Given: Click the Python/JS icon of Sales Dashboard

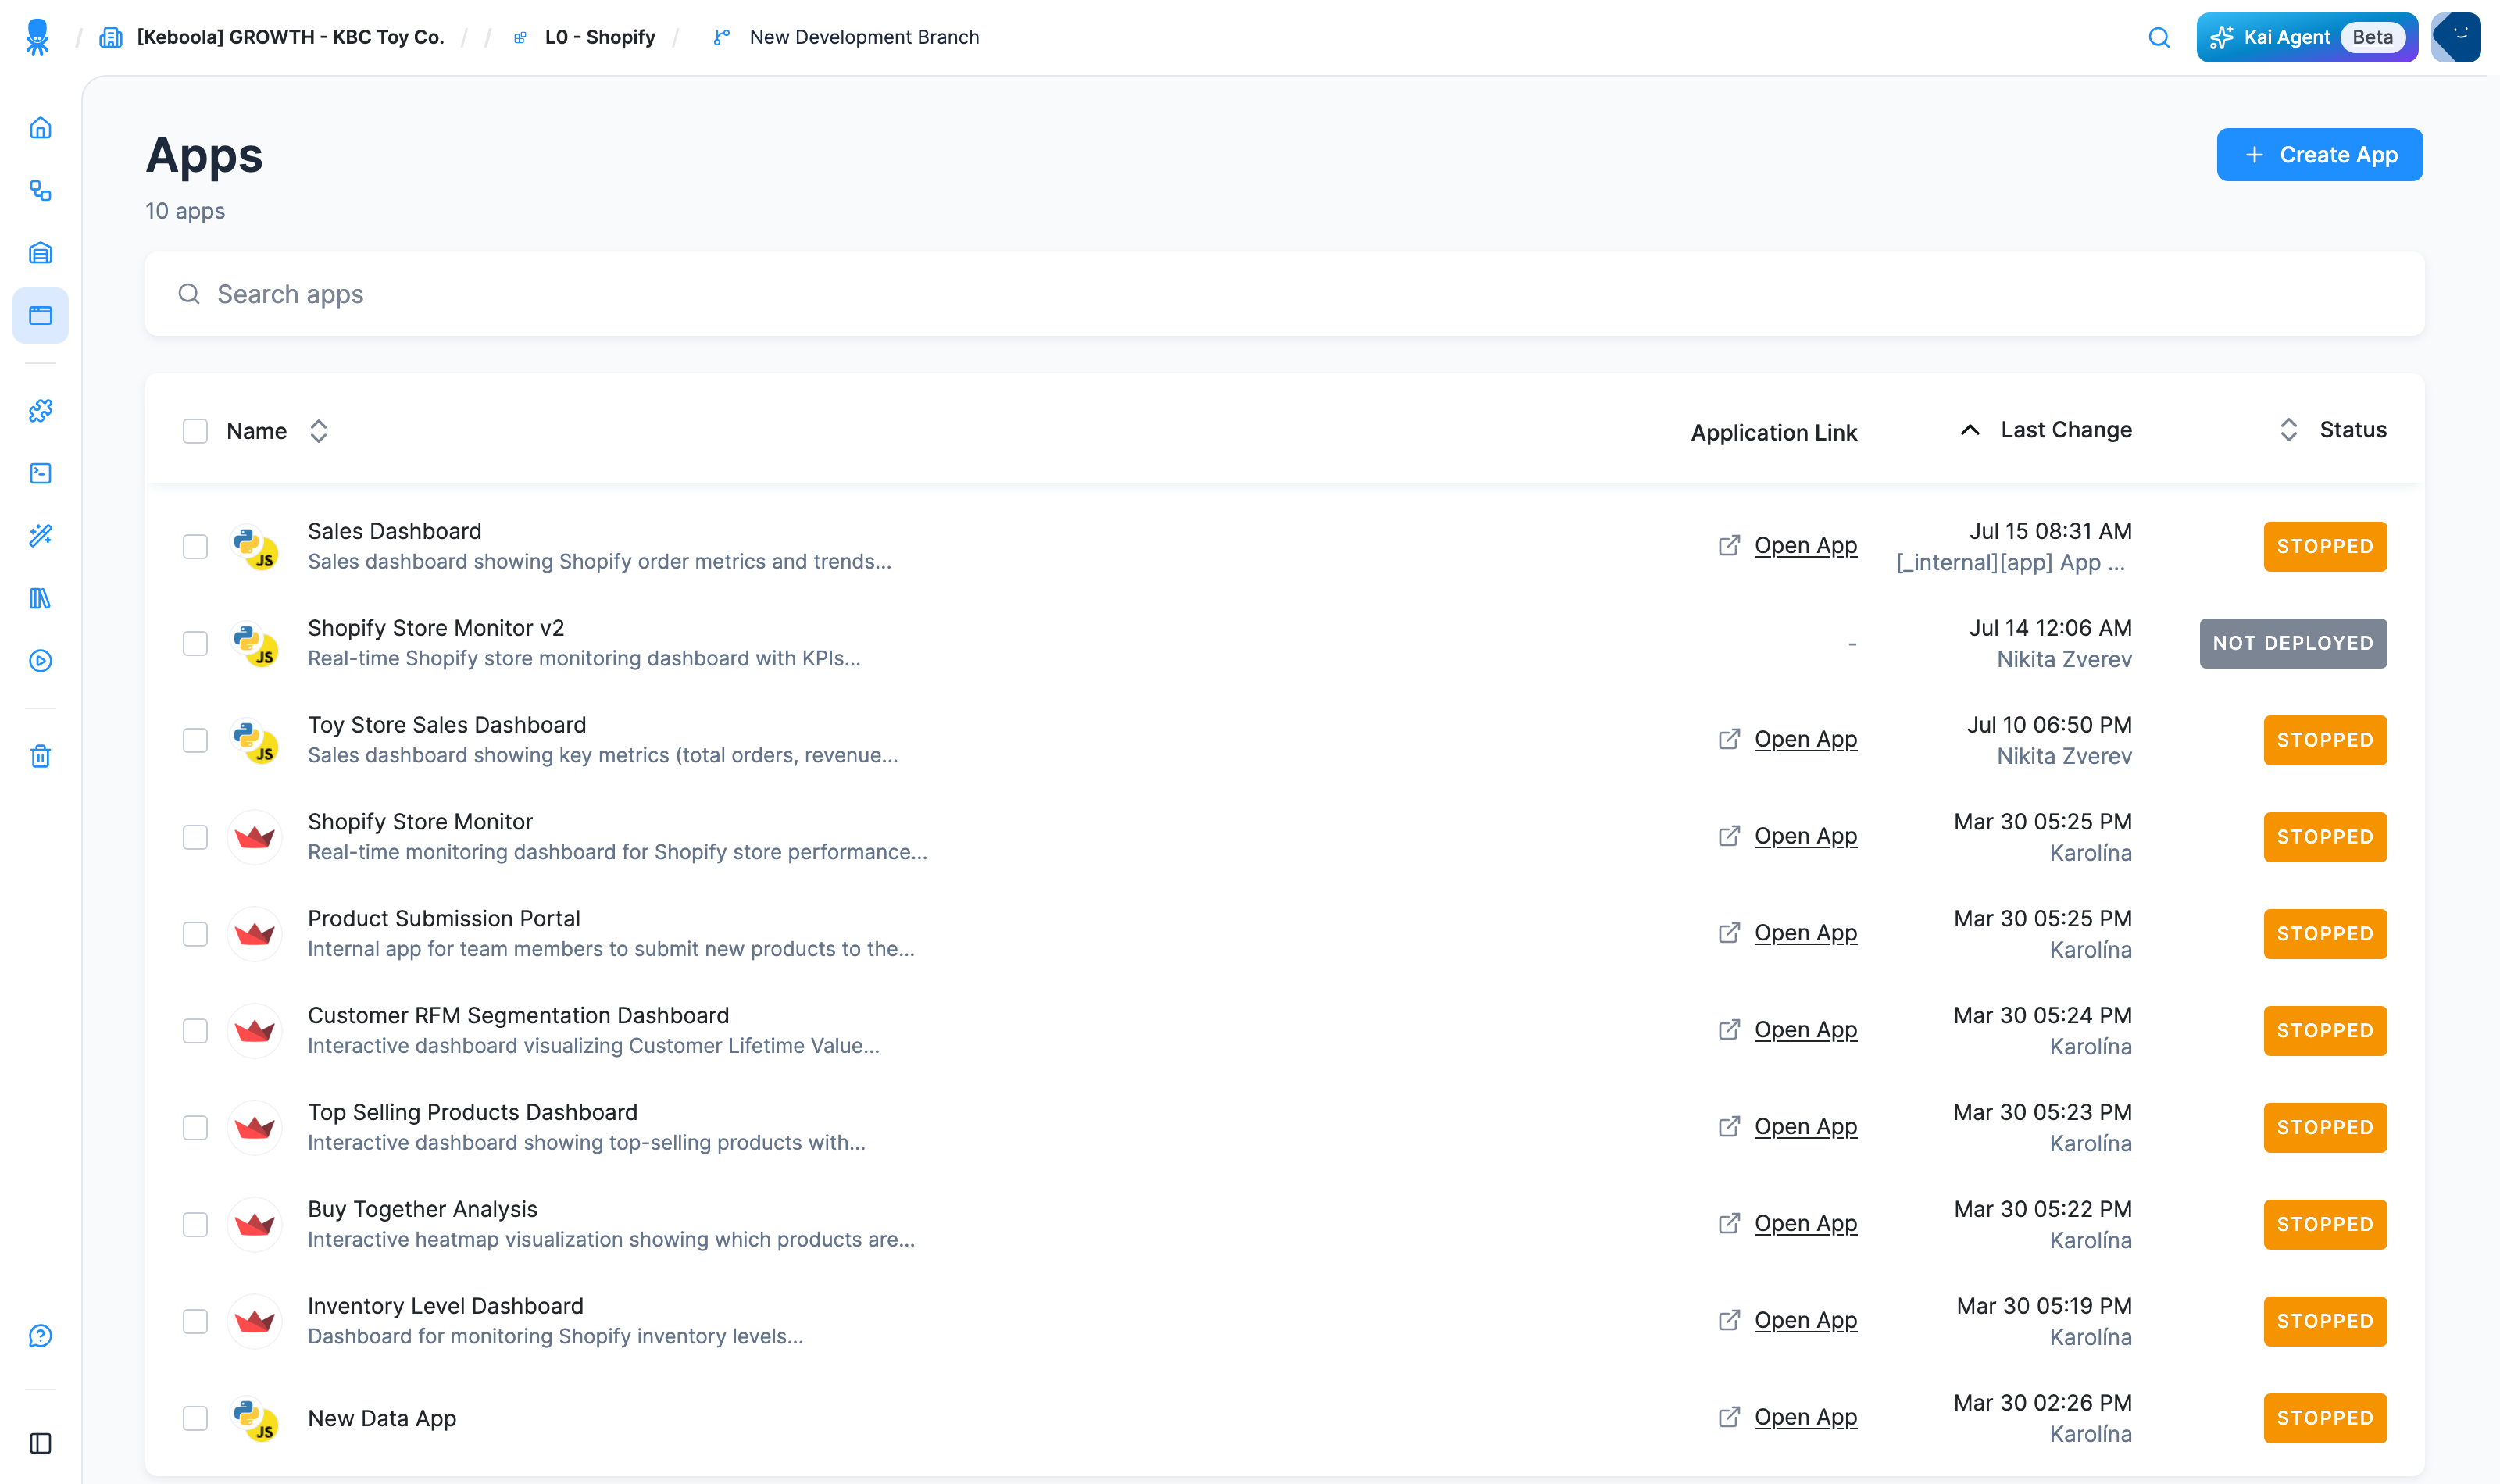Looking at the screenshot, I should point(255,547).
